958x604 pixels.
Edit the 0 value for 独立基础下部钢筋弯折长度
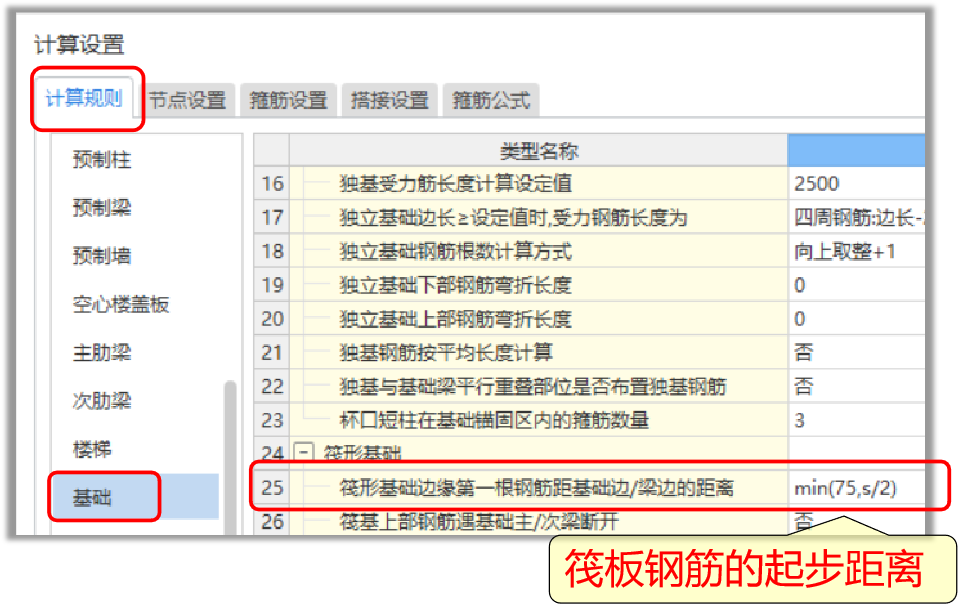tap(856, 285)
